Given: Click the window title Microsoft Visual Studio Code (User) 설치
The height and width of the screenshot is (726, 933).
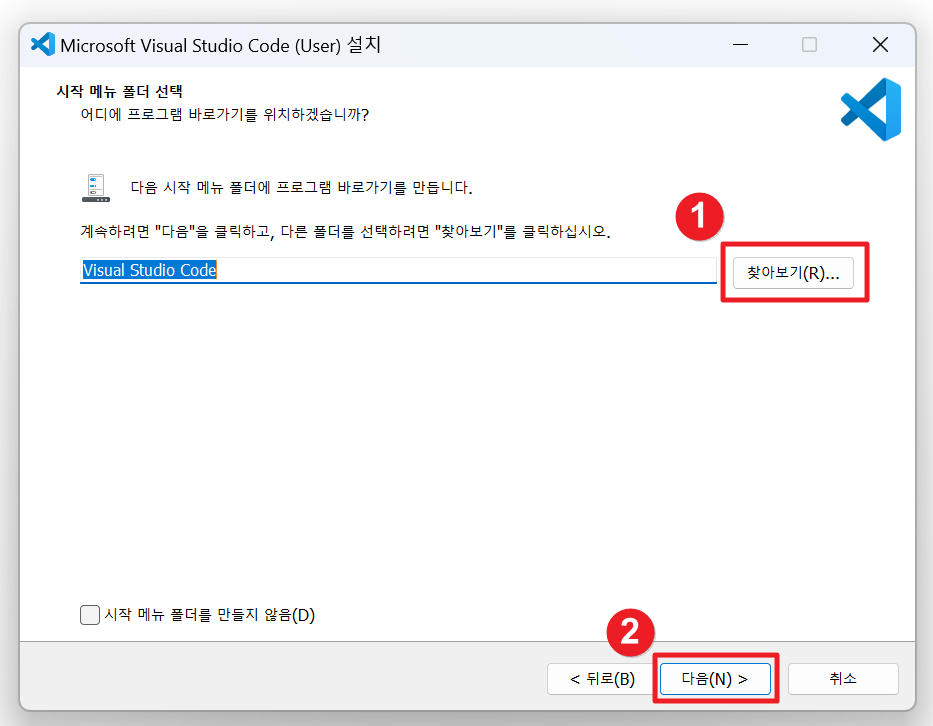Looking at the screenshot, I should (221, 45).
